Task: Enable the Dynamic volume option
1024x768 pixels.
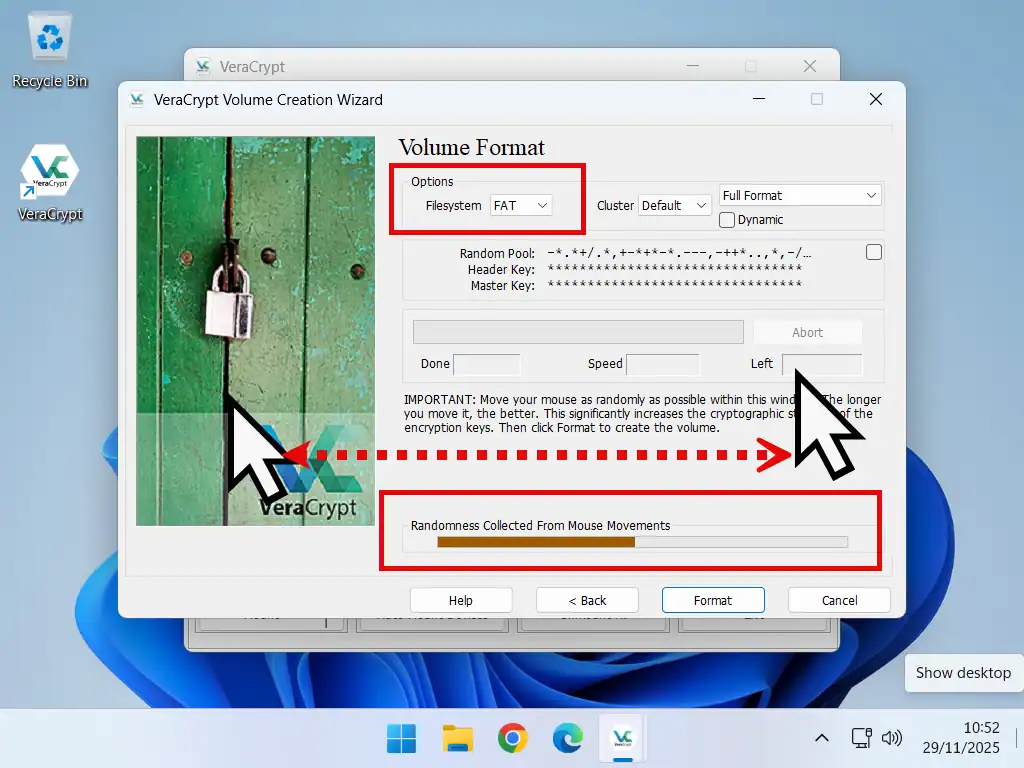Action: (726, 219)
